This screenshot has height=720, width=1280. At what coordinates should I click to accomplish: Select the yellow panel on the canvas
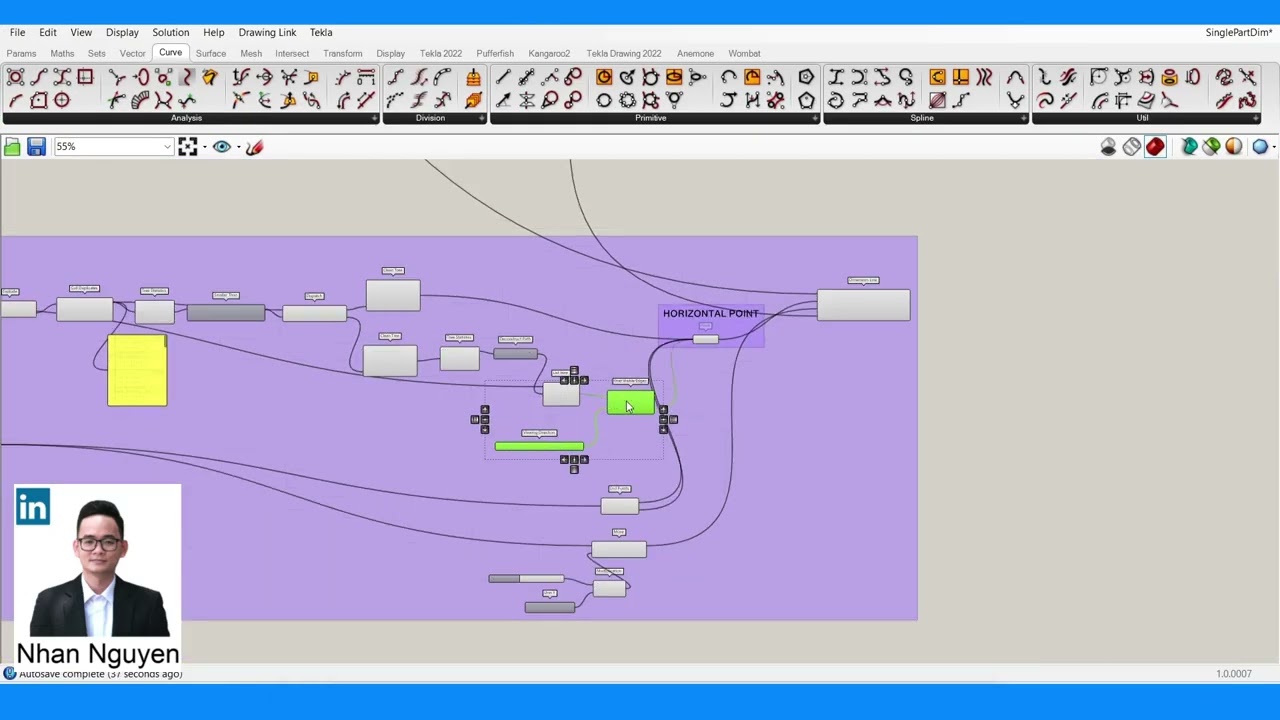[137, 371]
